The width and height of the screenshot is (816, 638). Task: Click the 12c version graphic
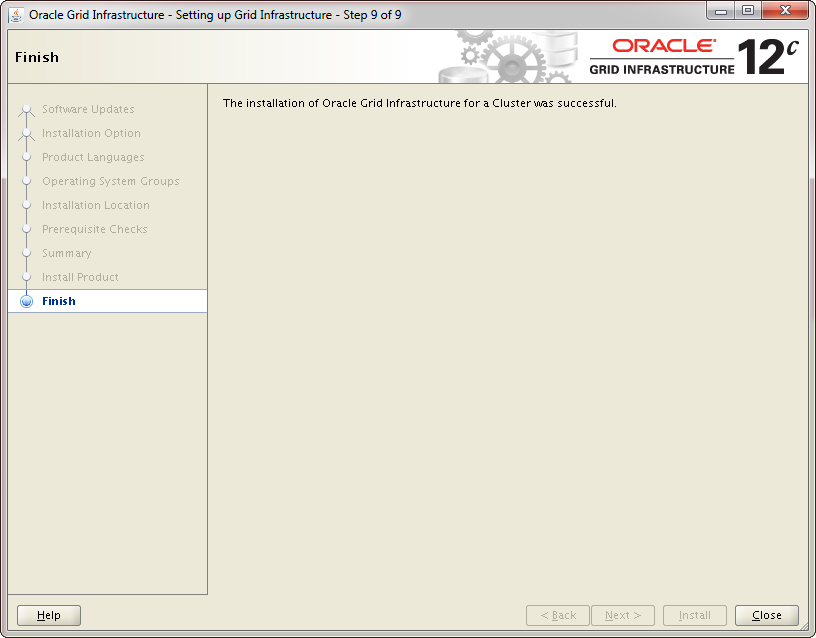[x=767, y=58]
